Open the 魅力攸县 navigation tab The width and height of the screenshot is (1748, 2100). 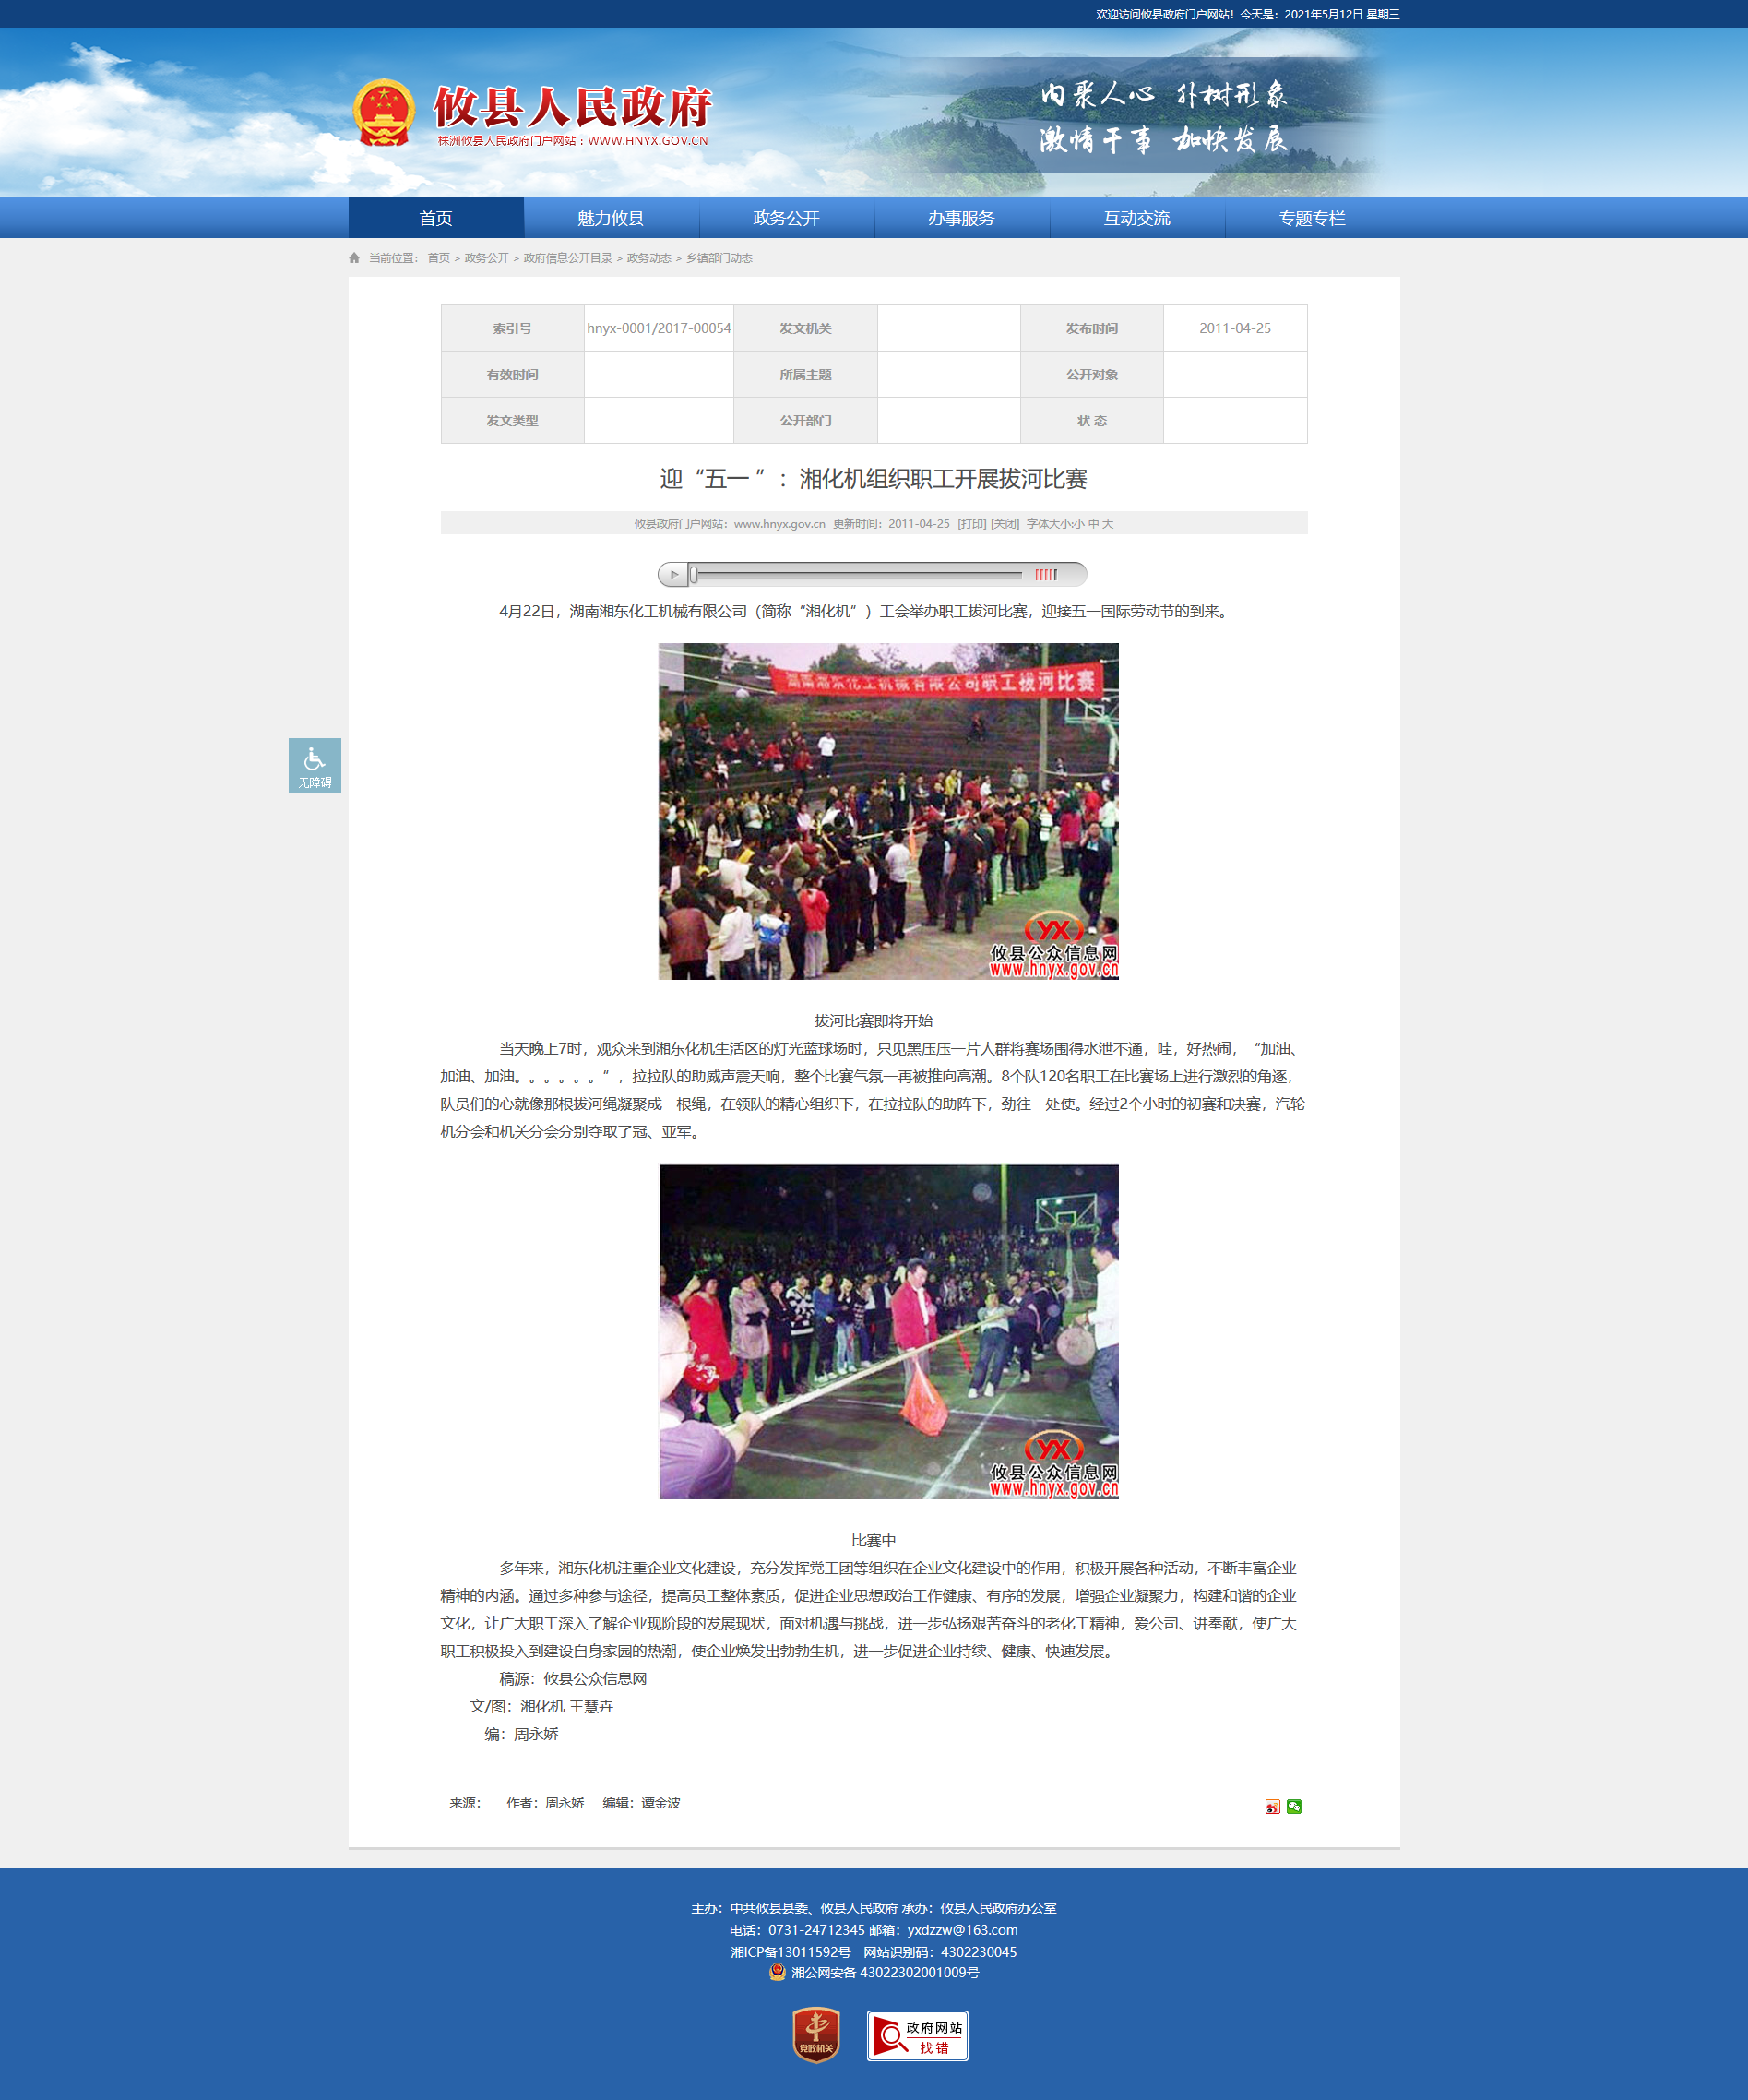pos(610,218)
